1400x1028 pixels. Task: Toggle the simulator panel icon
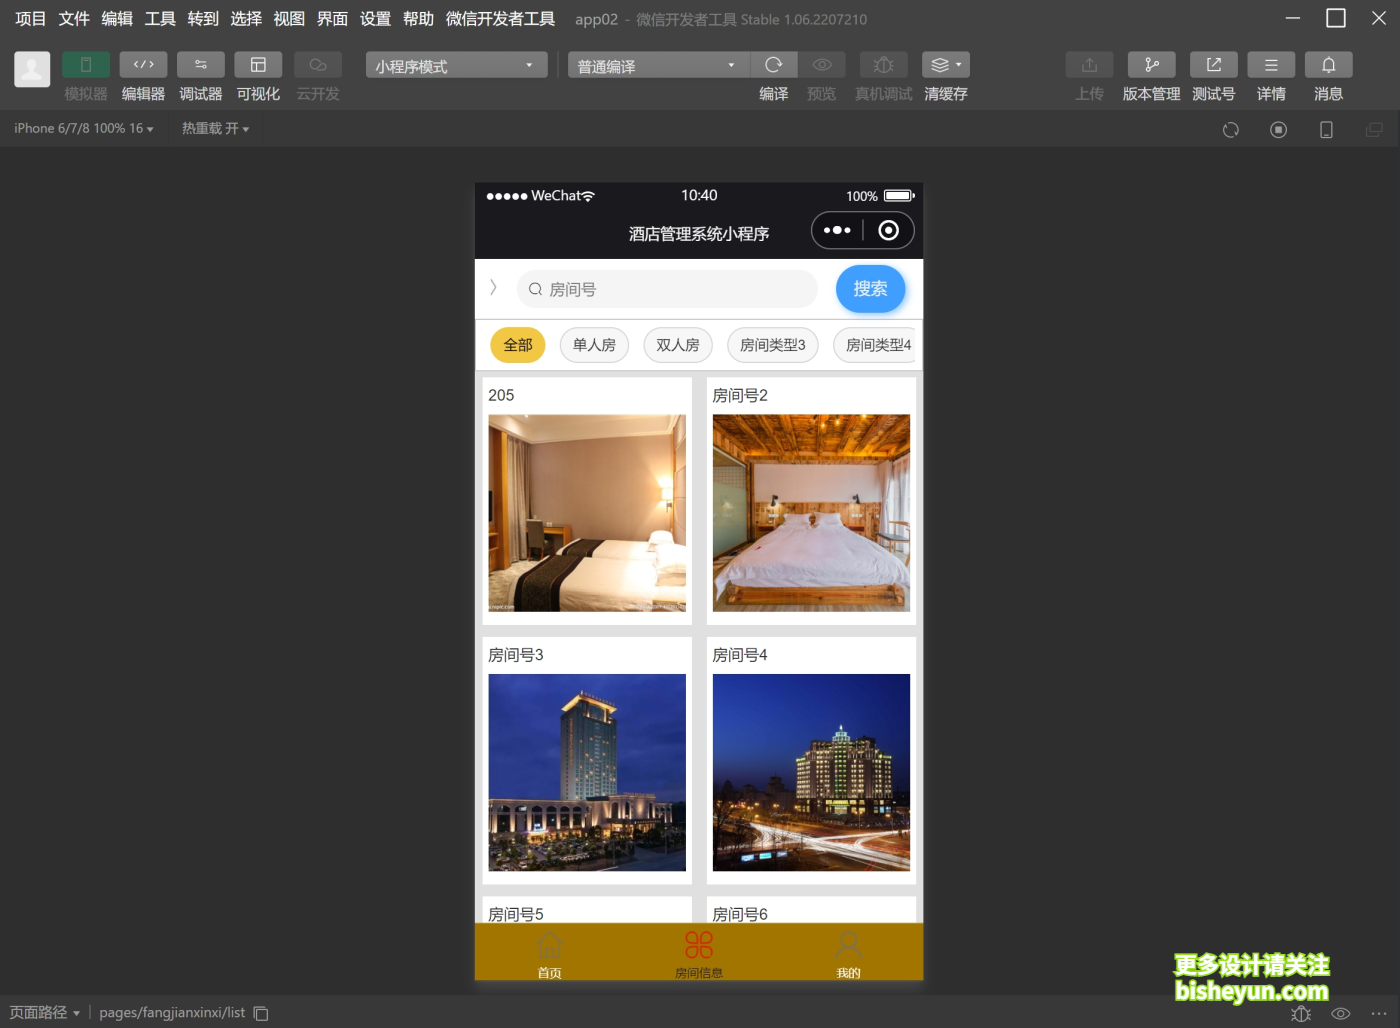[86, 65]
